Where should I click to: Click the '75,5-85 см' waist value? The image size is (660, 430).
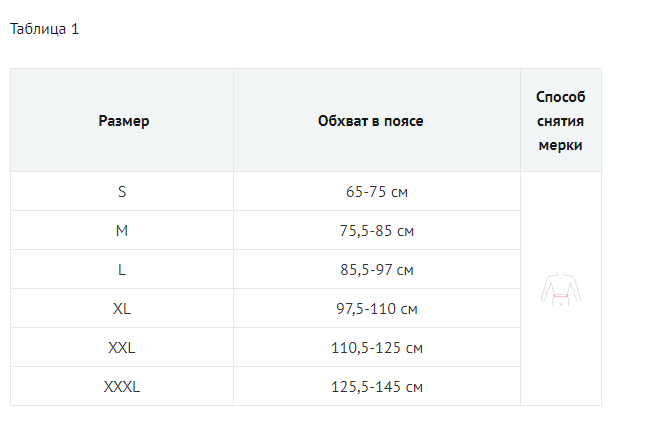coord(377,230)
